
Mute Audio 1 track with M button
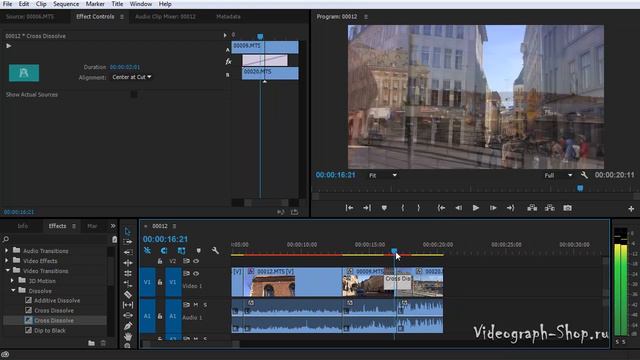(196, 305)
